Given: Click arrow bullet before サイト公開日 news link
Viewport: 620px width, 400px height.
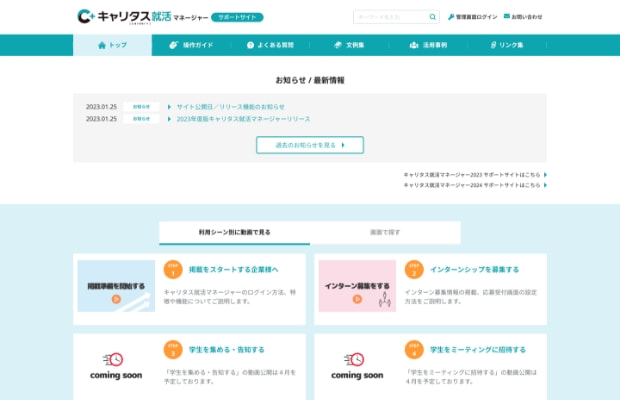Looking at the screenshot, I should point(169,107).
